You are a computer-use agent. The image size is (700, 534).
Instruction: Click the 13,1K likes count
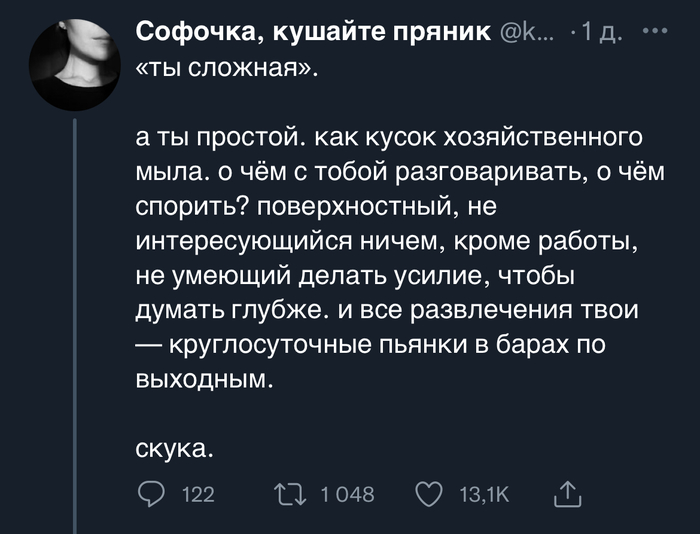483,495
